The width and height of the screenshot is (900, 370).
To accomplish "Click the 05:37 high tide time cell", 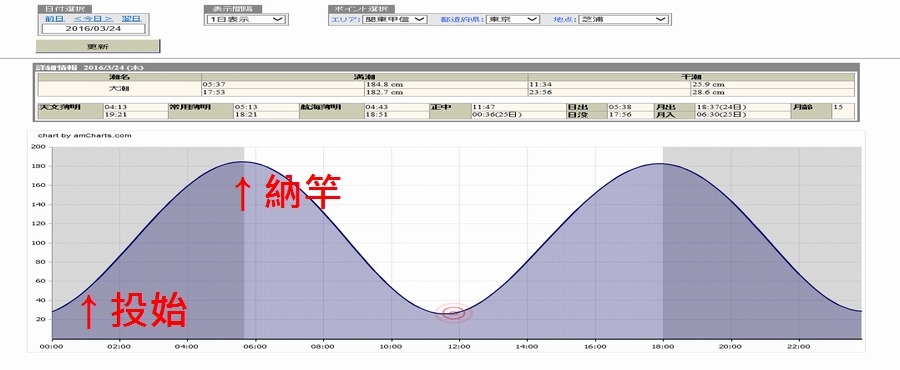I will tap(283, 84).
